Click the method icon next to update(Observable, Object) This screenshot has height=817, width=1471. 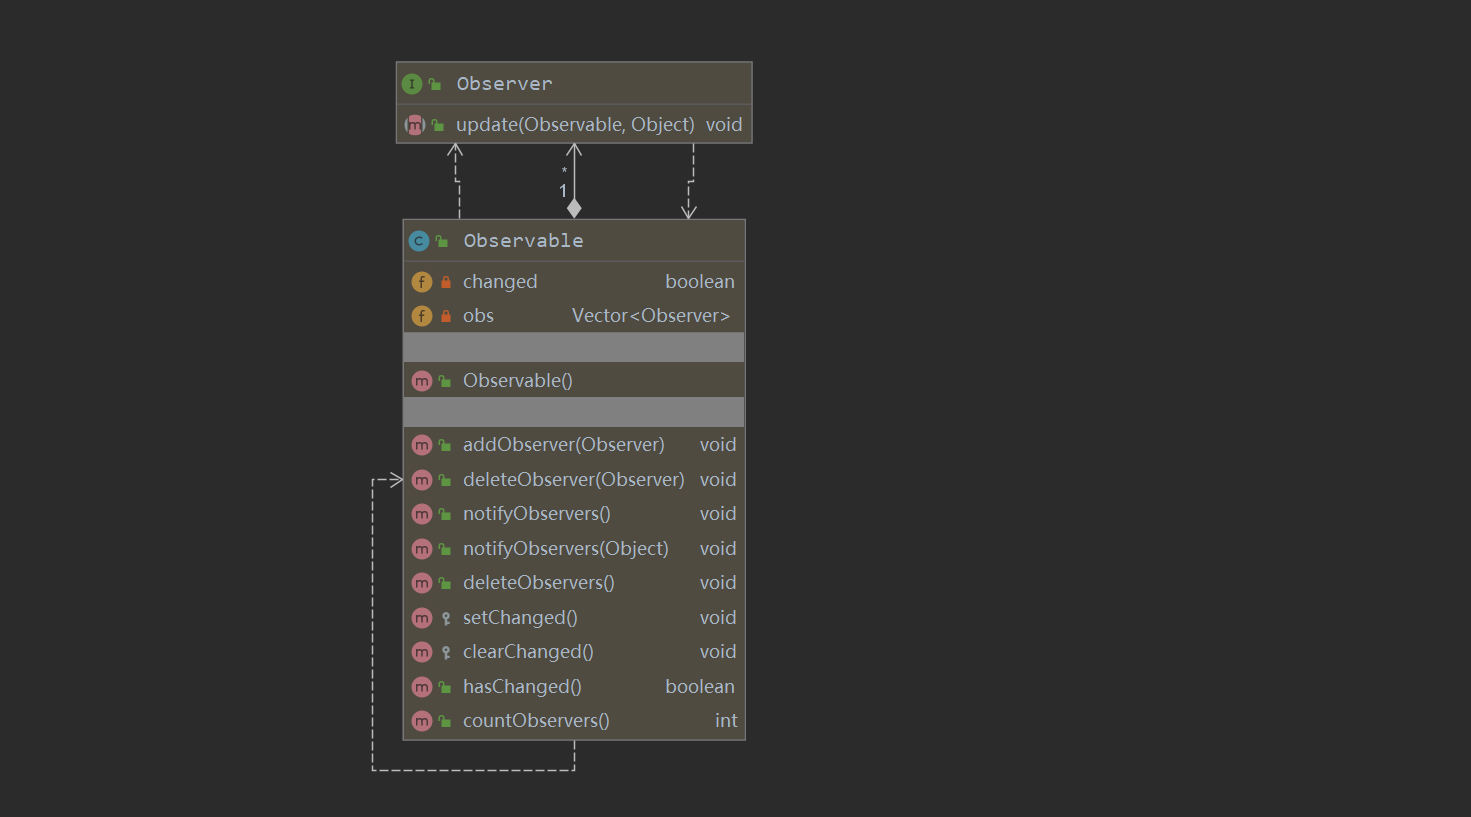click(415, 125)
